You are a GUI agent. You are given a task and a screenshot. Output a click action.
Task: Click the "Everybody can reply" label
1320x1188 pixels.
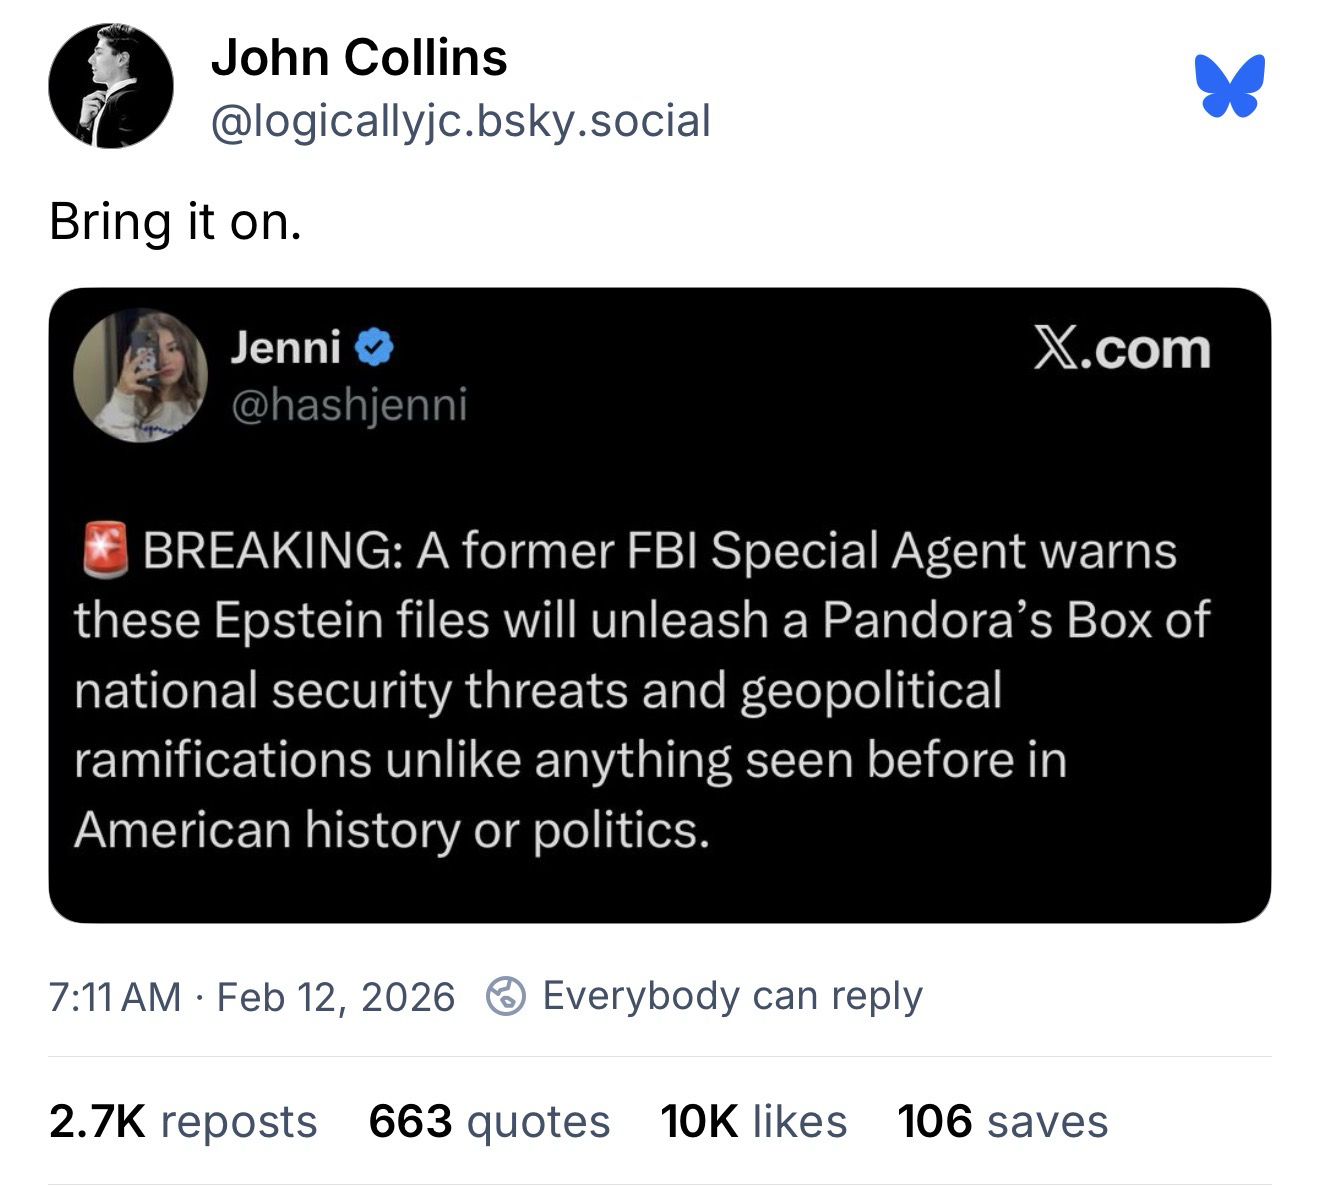coord(731,996)
